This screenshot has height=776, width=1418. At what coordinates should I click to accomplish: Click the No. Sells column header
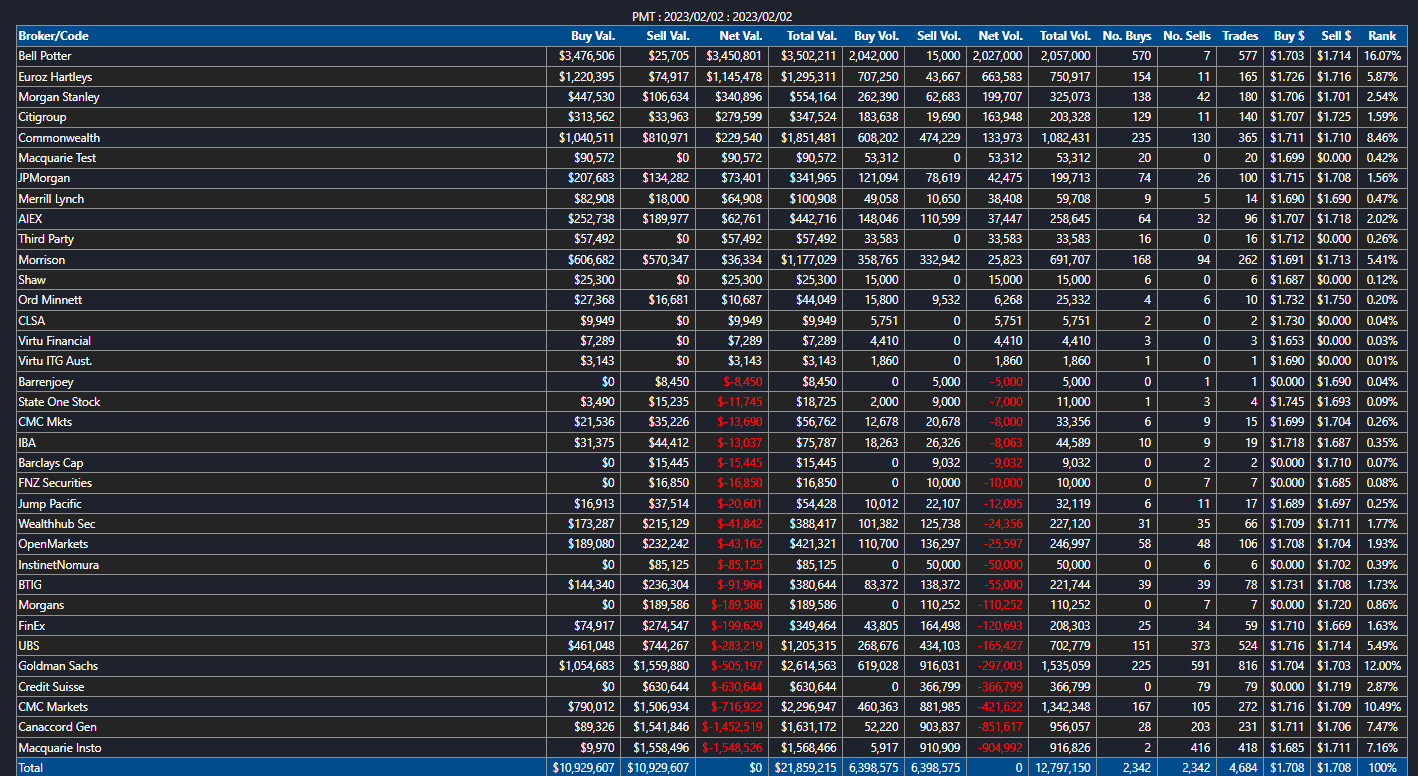coord(1188,36)
